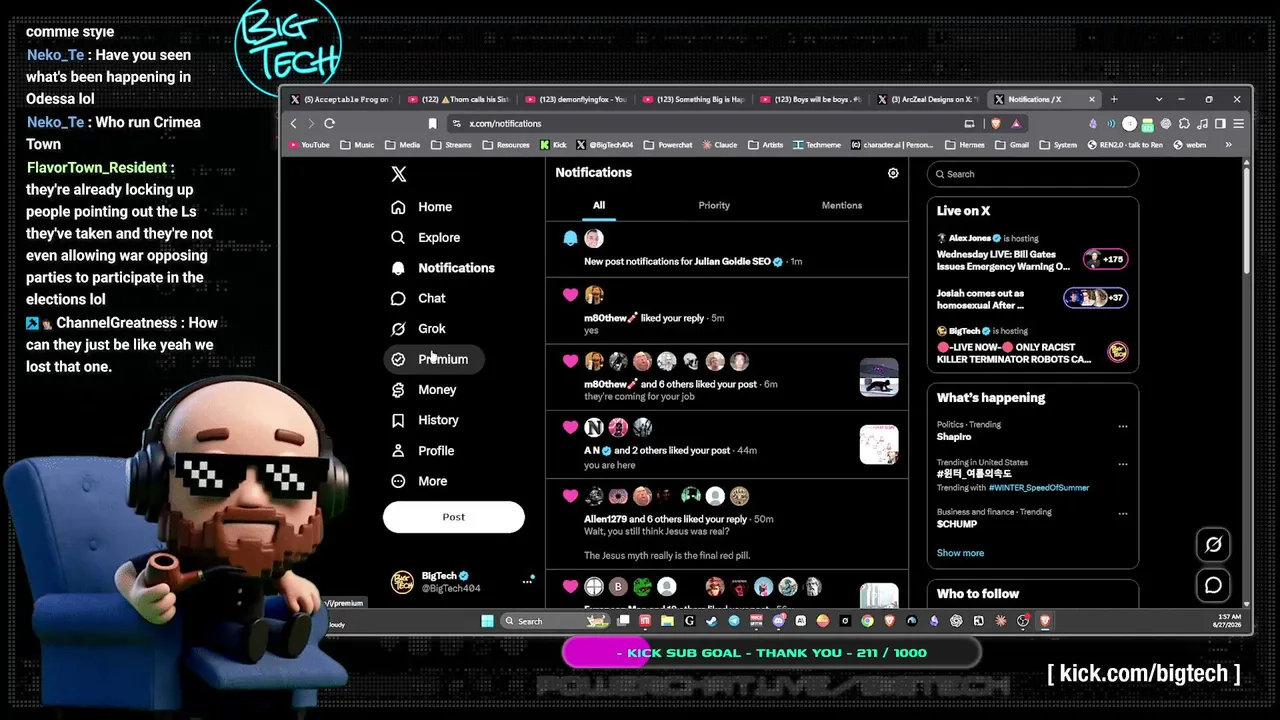Open Home in the X sidebar
Image resolution: width=1280 pixels, height=720 pixels.
pos(421,207)
